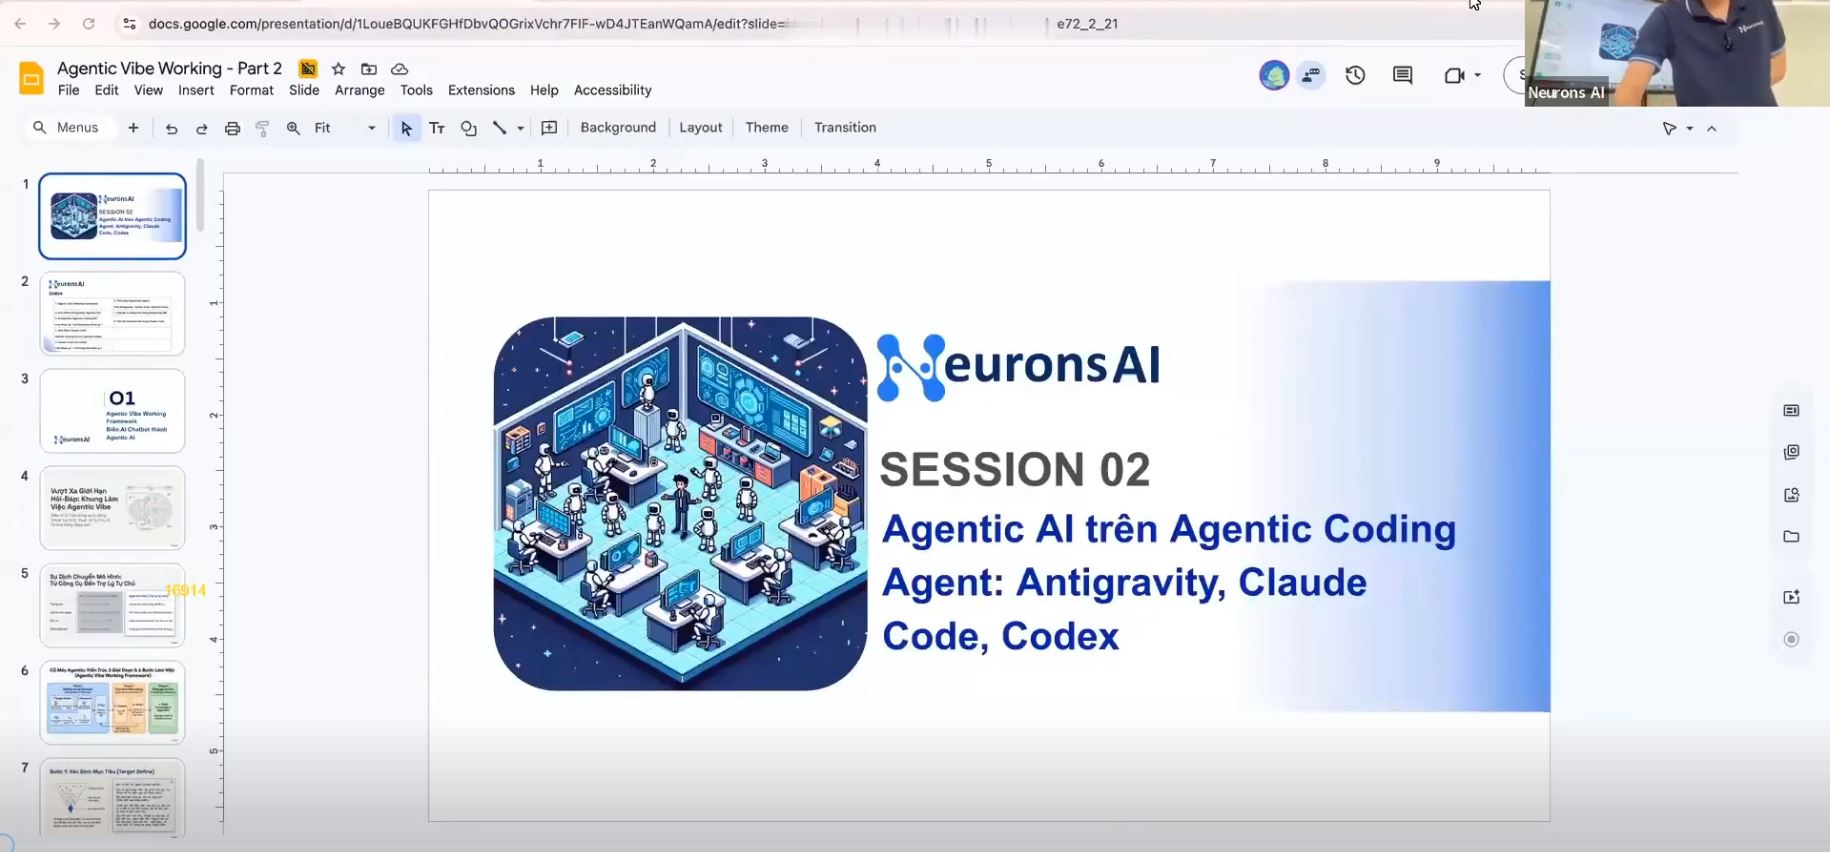Insert a Text box
This screenshot has width=1830, height=852.
[437, 128]
